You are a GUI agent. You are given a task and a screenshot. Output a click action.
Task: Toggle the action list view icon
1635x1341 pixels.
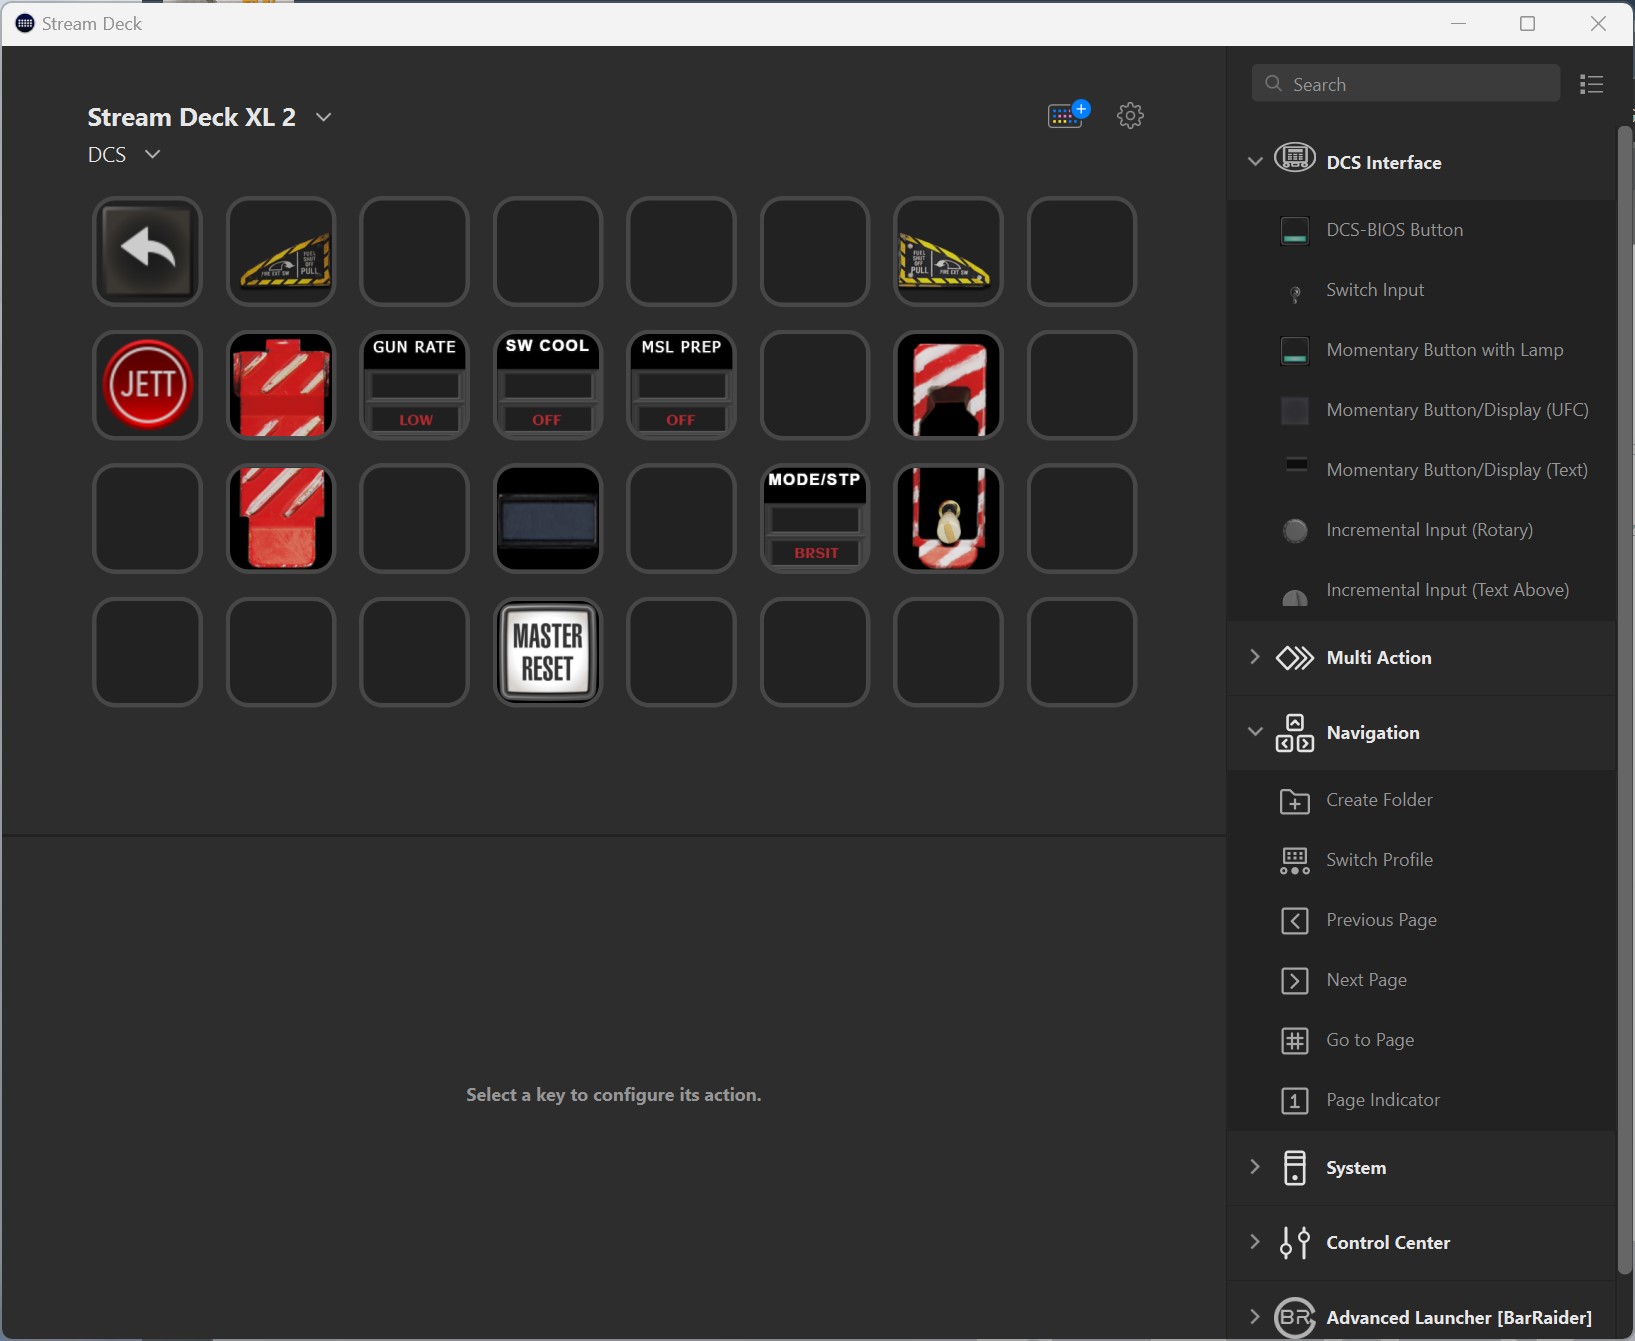1591,85
